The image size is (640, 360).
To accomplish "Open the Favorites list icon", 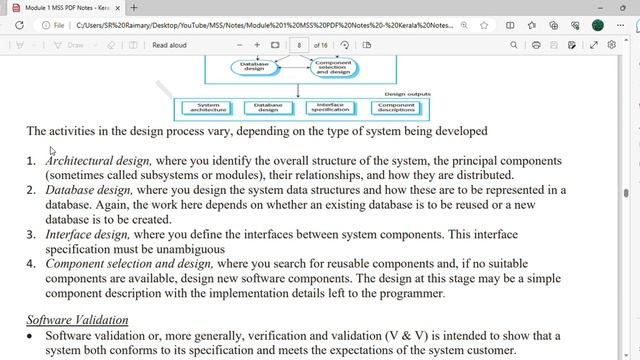I will [x=531, y=25].
